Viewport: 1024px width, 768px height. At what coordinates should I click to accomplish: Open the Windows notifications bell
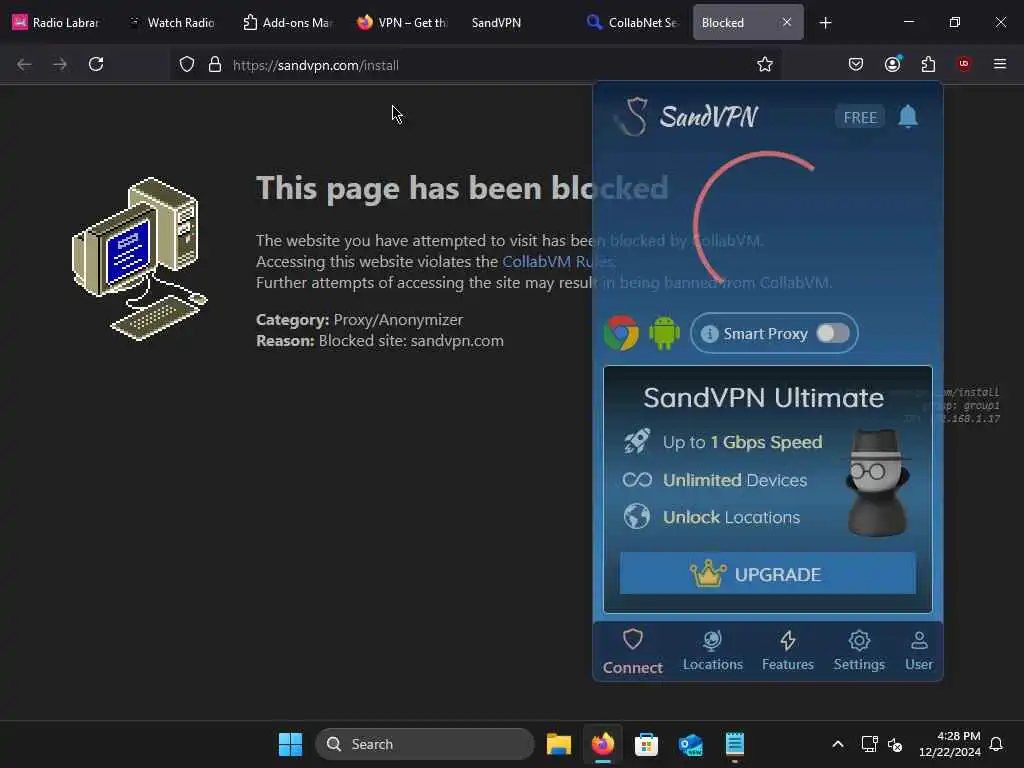pyautogui.click(x=996, y=744)
